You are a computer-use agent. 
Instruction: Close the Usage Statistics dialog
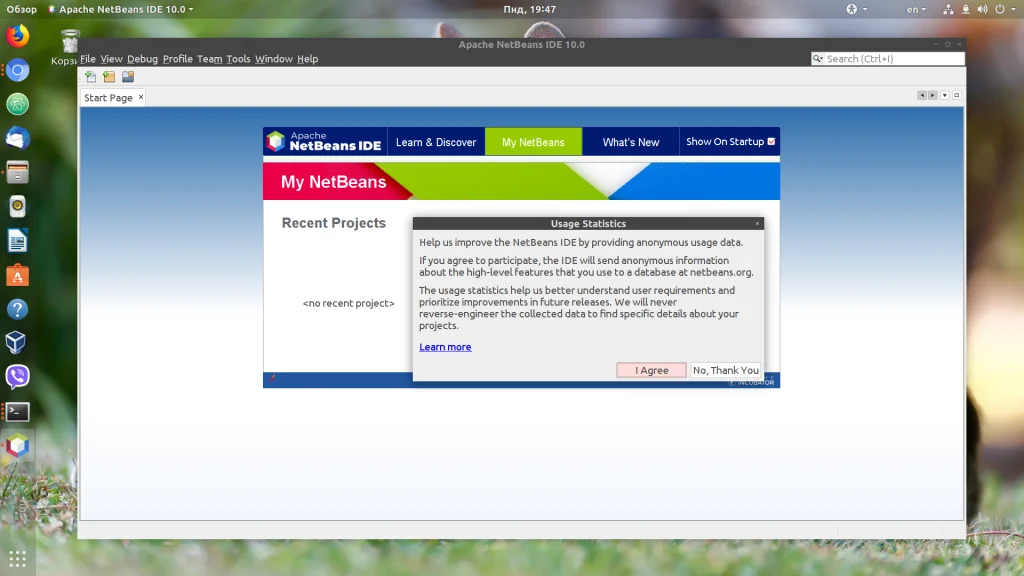(758, 223)
